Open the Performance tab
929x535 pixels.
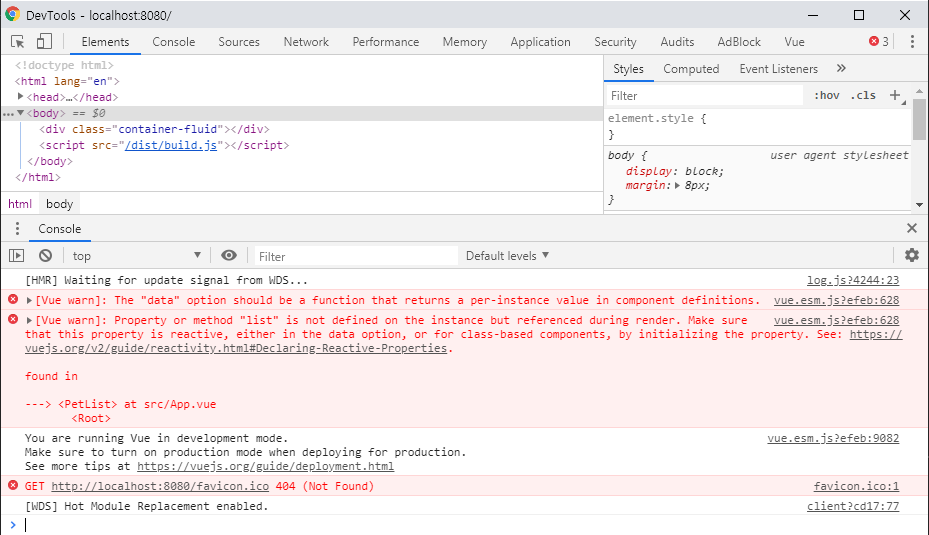(386, 42)
